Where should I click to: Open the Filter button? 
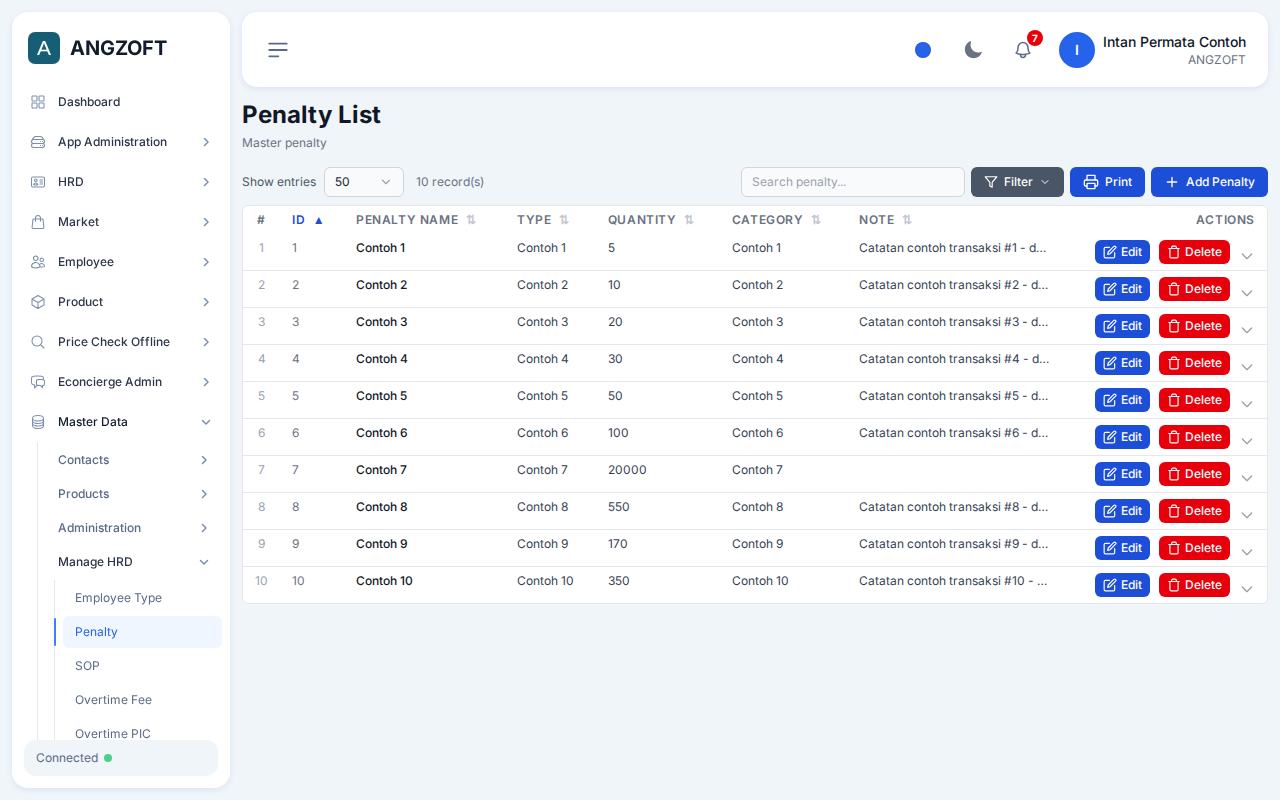click(x=1017, y=182)
